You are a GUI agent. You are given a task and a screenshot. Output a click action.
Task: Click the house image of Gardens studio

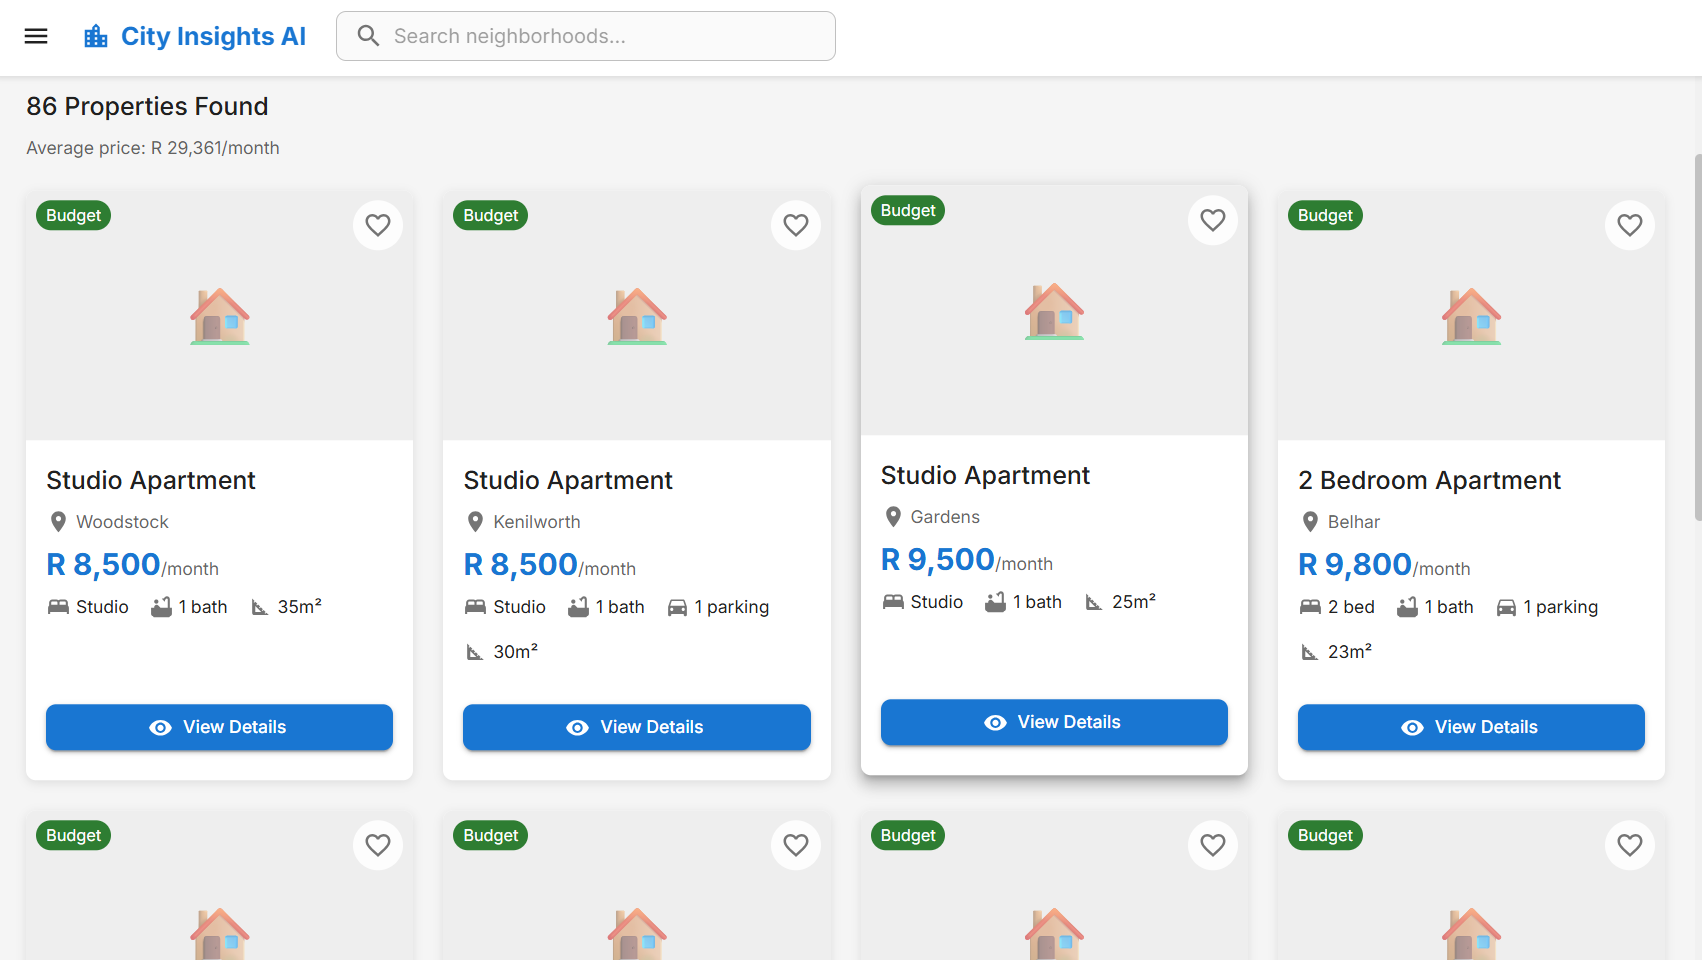pos(1054,311)
